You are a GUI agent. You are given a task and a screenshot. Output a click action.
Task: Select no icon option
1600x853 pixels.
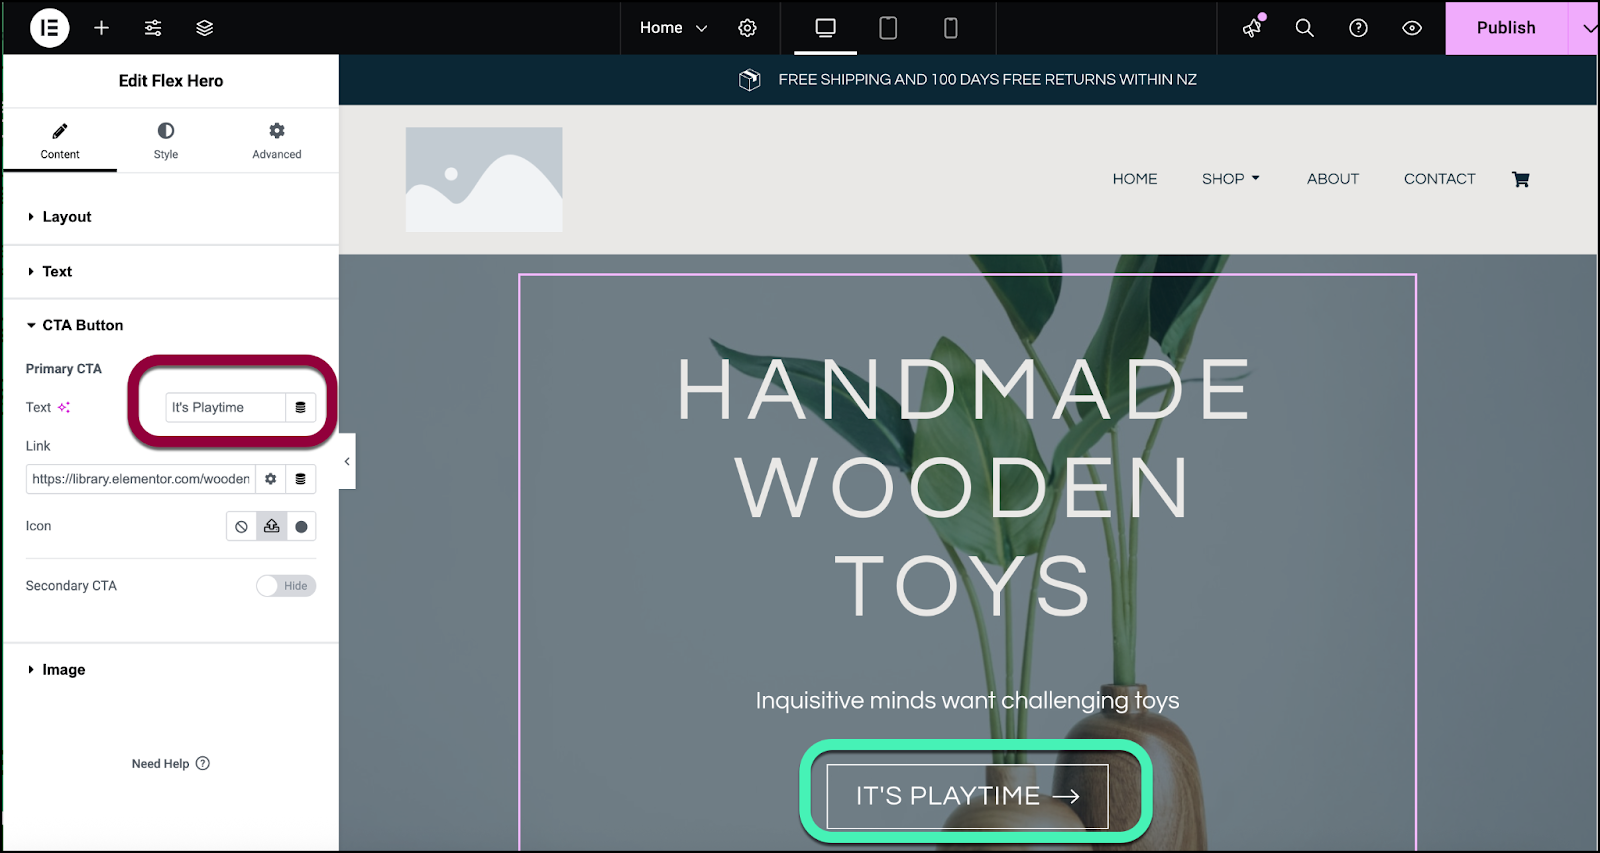[x=241, y=526]
